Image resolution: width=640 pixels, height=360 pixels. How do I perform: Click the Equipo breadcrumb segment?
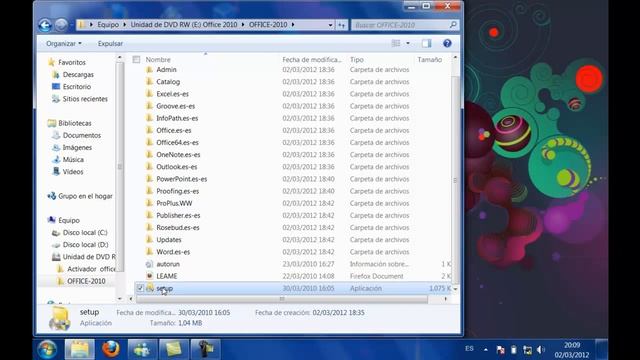[108, 25]
